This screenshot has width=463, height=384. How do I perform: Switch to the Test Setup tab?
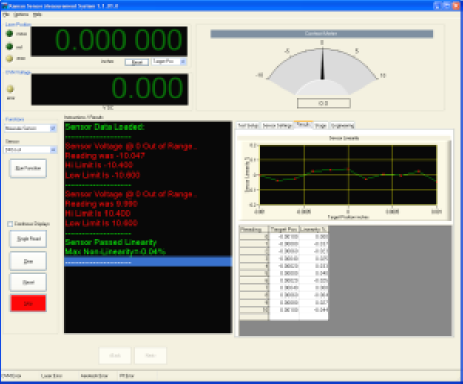(x=248, y=126)
